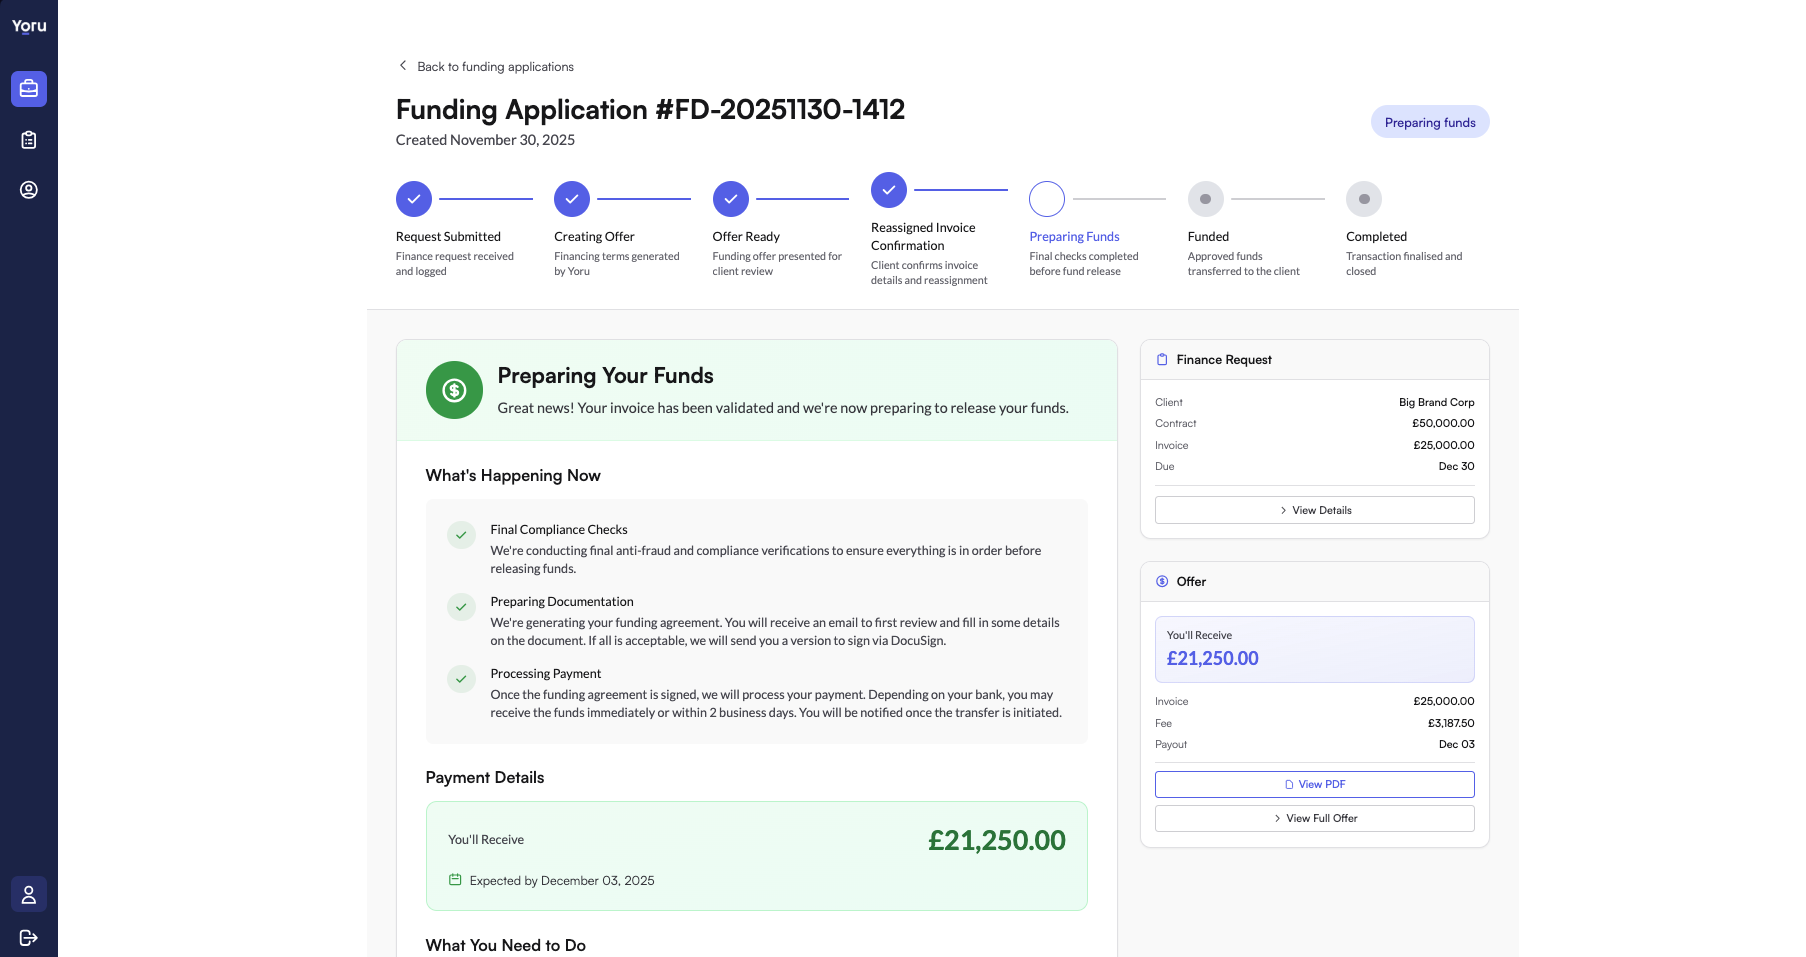
Task: Click the back chevron before funding applications
Action: pyautogui.click(x=402, y=64)
